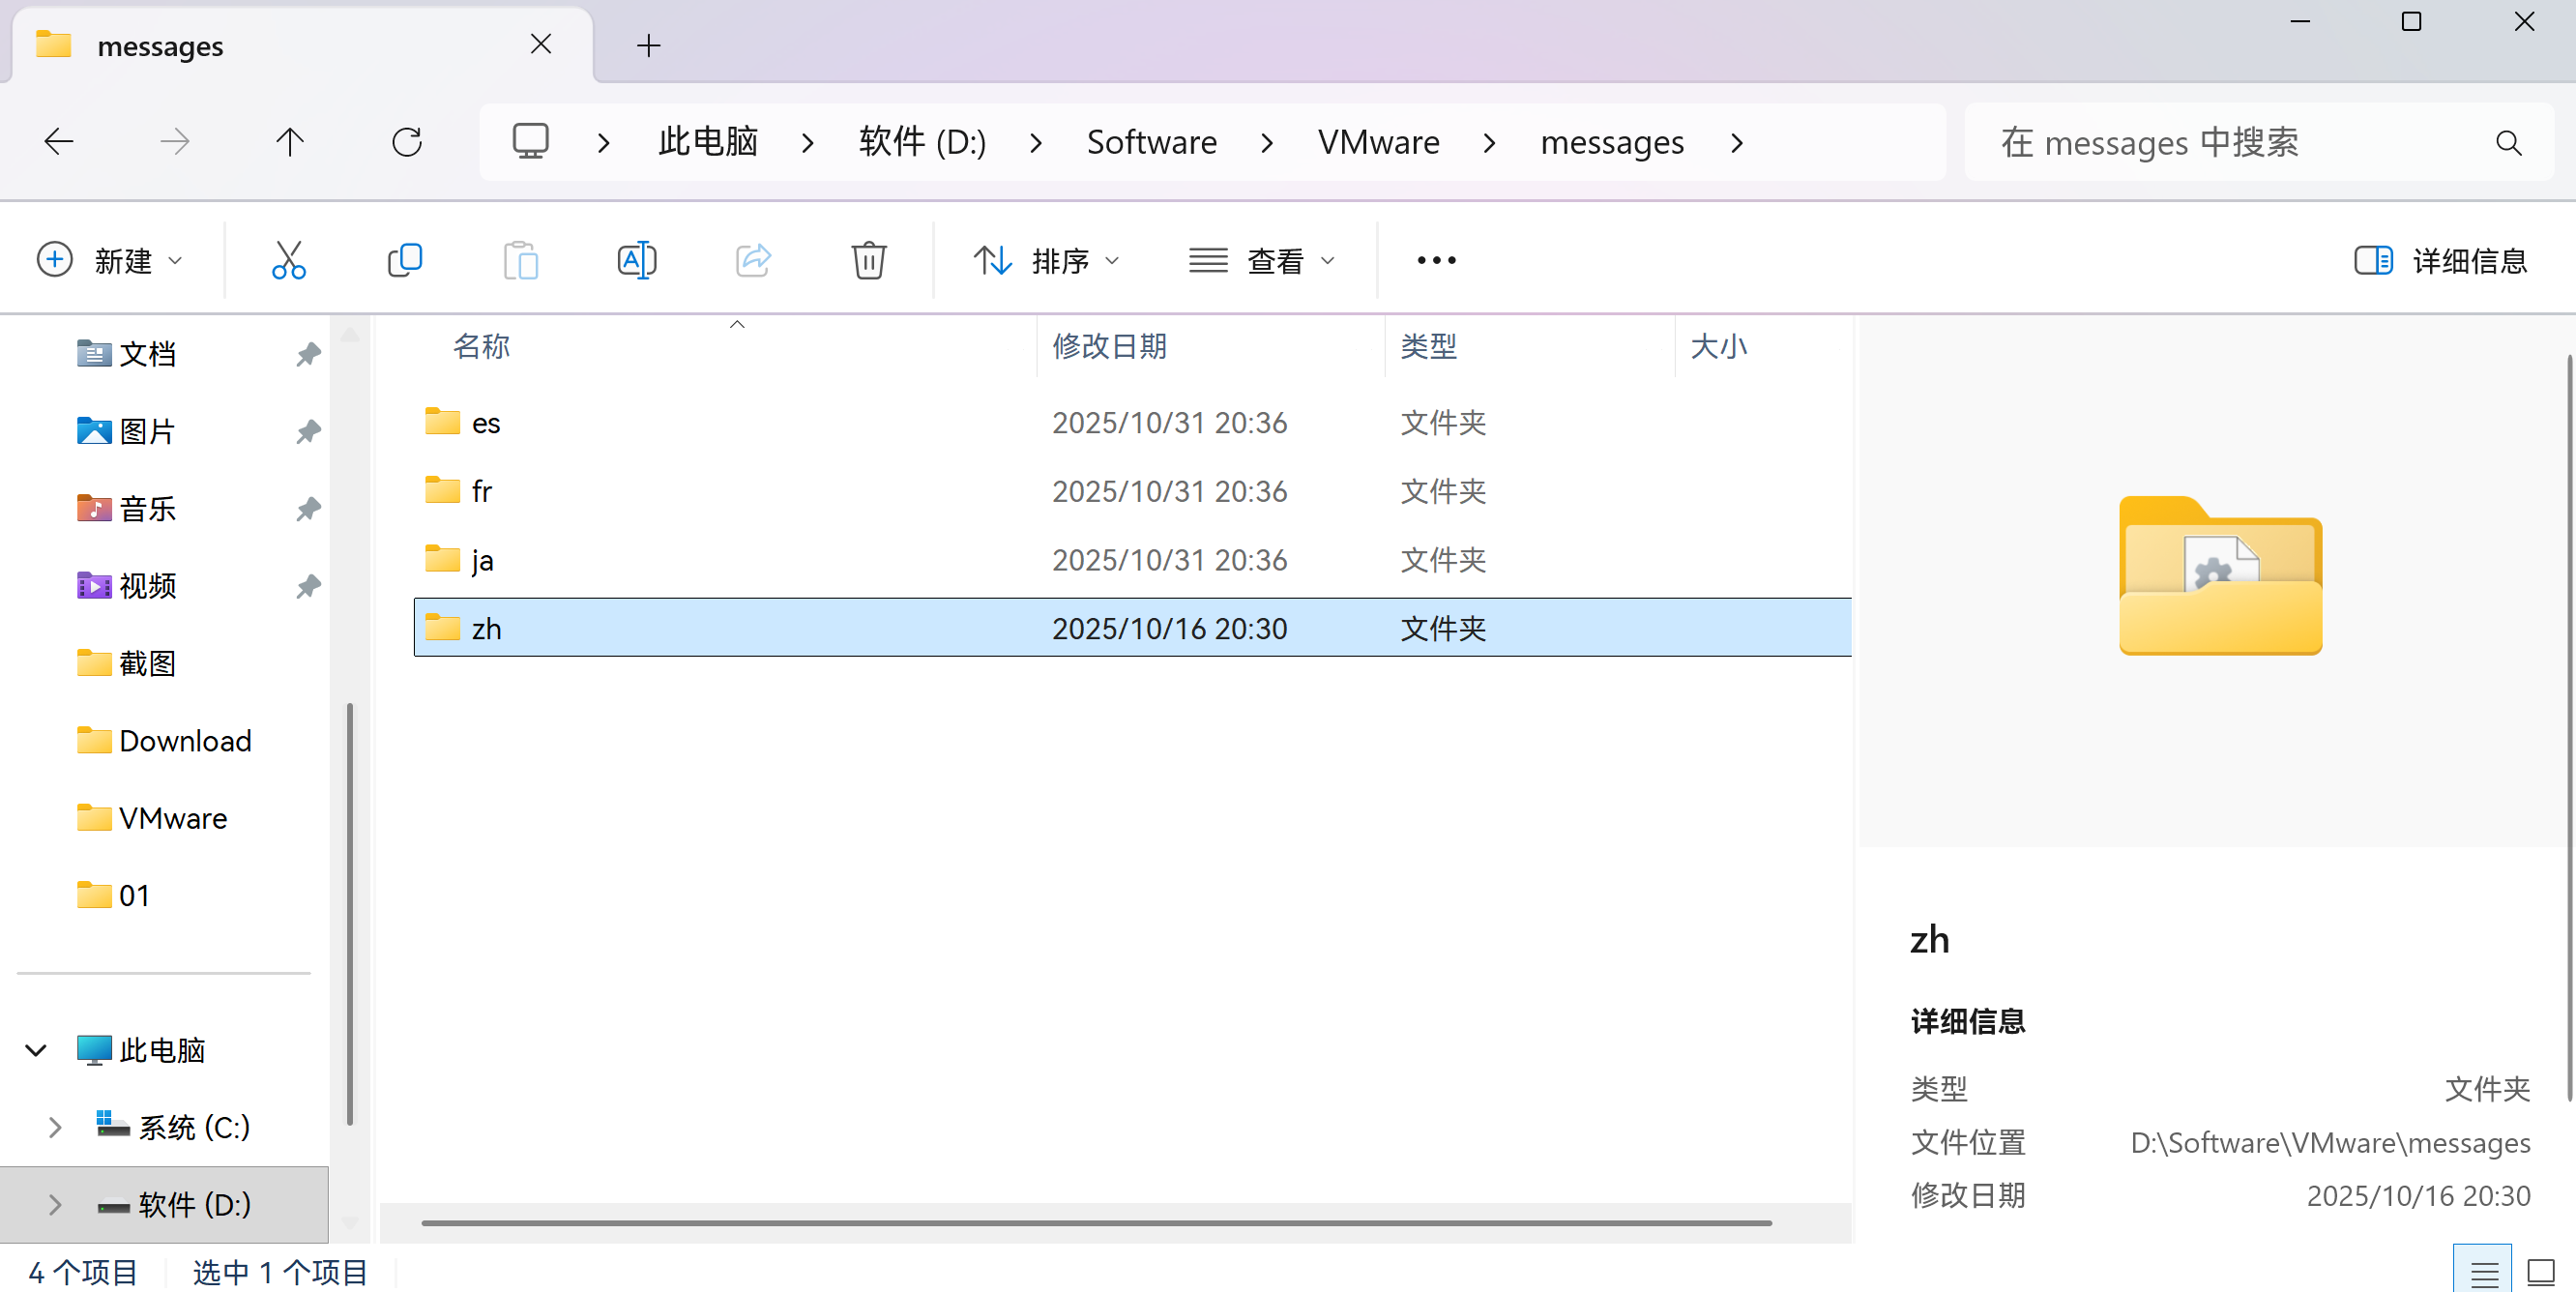Viewport: 2576px width, 1292px height.
Task: Click the PC monitor icon in address bar
Action: [530, 142]
